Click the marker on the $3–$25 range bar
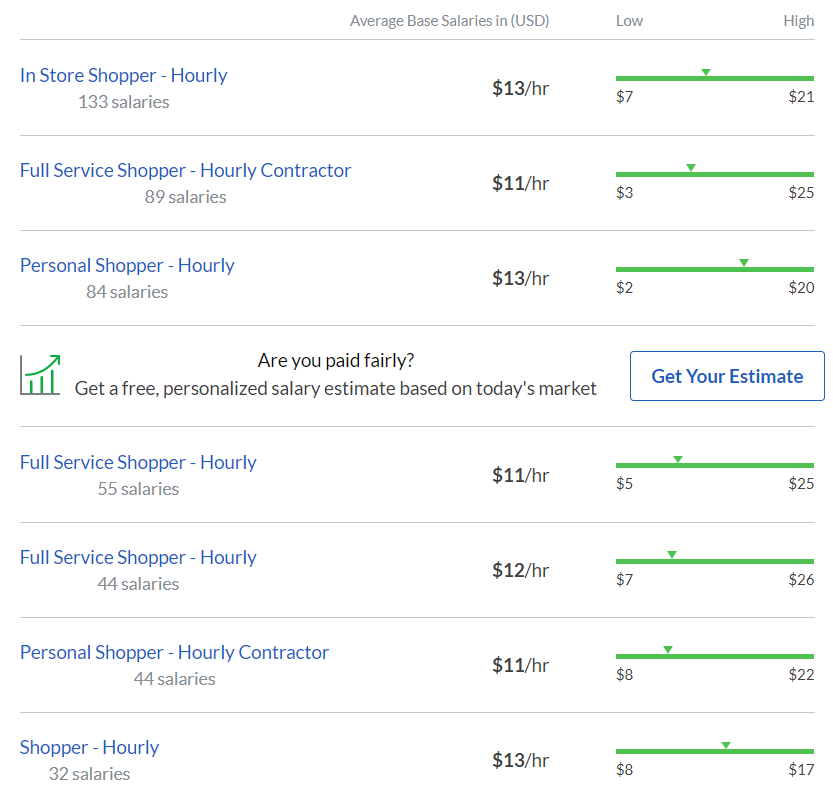The width and height of the screenshot is (833, 803). (x=691, y=167)
